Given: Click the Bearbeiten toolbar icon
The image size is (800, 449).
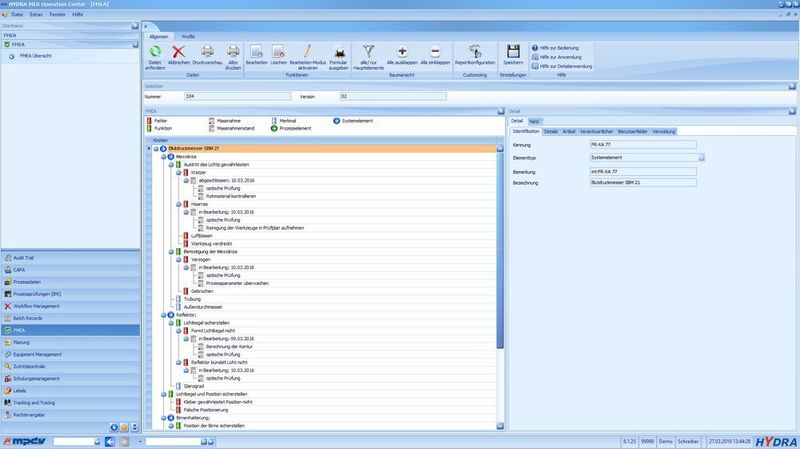Looking at the screenshot, I should click(x=257, y=52).
